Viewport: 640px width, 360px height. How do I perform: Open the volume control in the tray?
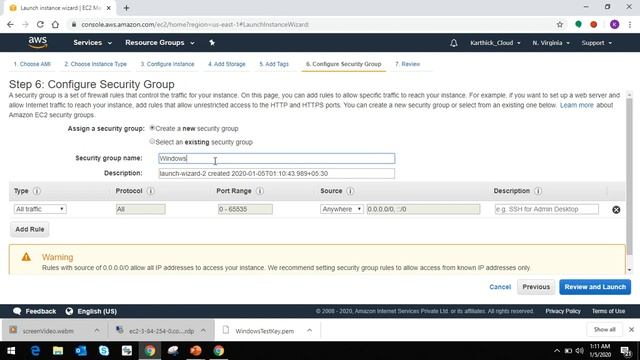580,351
